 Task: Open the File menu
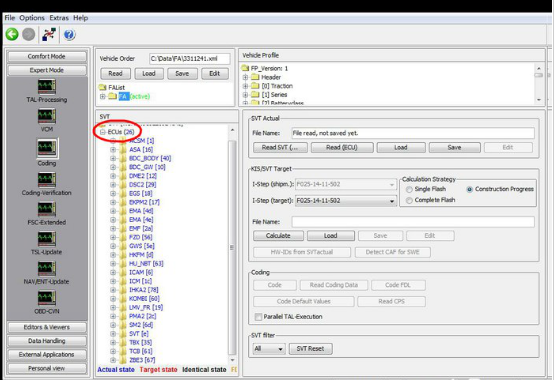click(x=10, y=18)
